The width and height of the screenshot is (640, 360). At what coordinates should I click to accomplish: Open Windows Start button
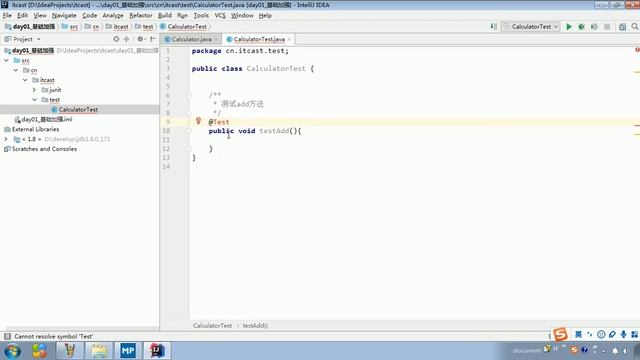click(13, 351)
